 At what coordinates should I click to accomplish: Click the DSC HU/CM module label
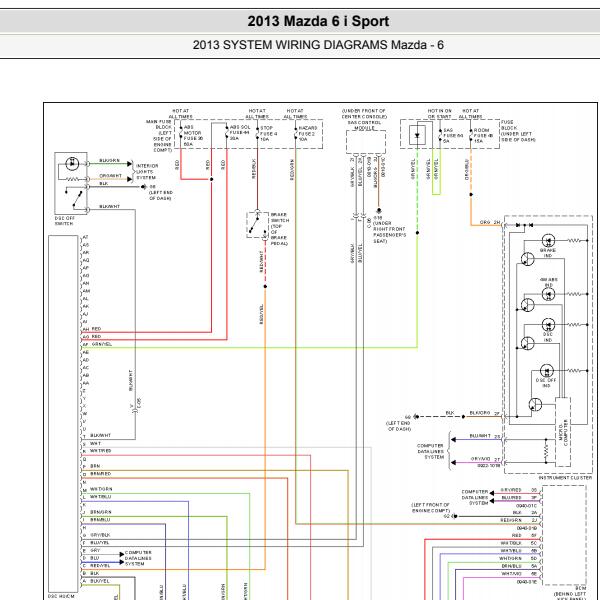61,596
